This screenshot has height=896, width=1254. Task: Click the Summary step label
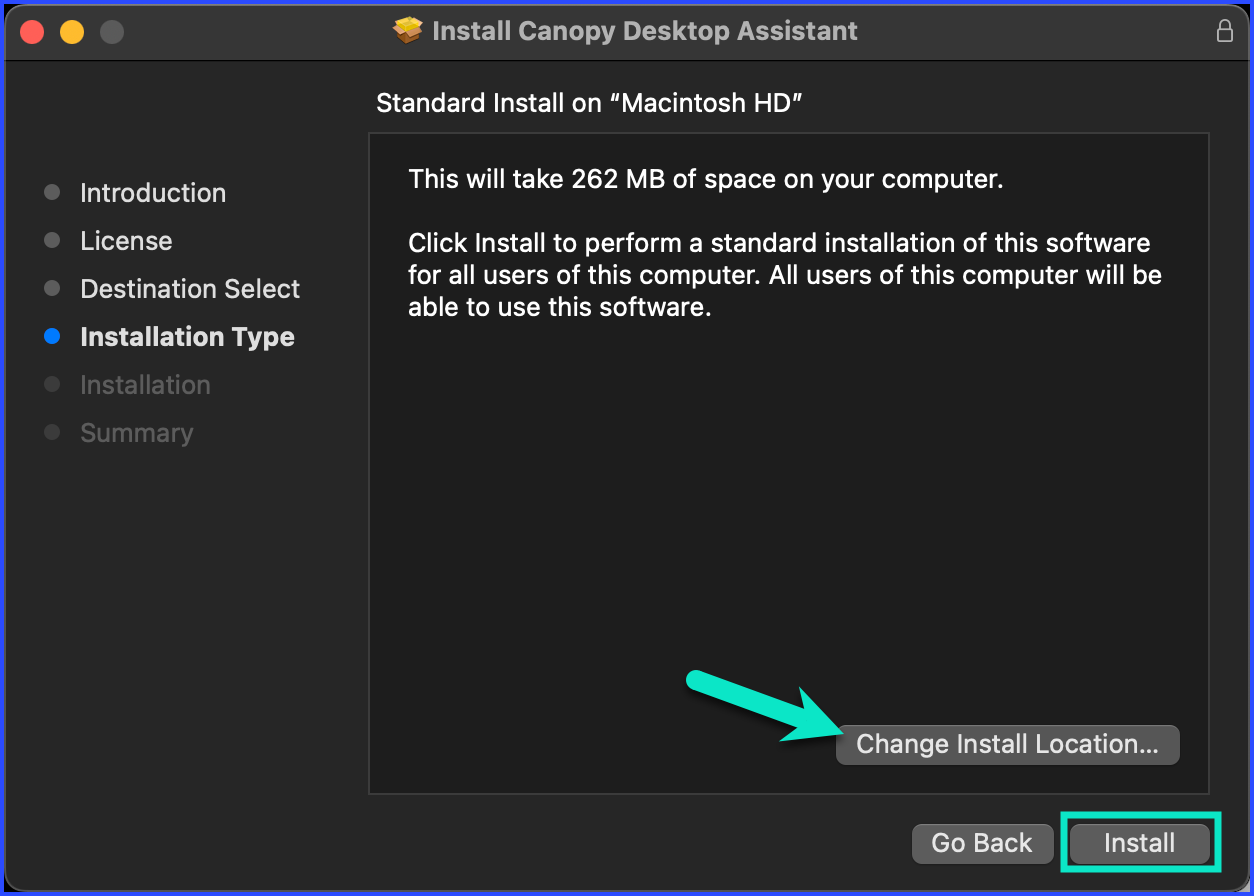(x=136, y=433)
